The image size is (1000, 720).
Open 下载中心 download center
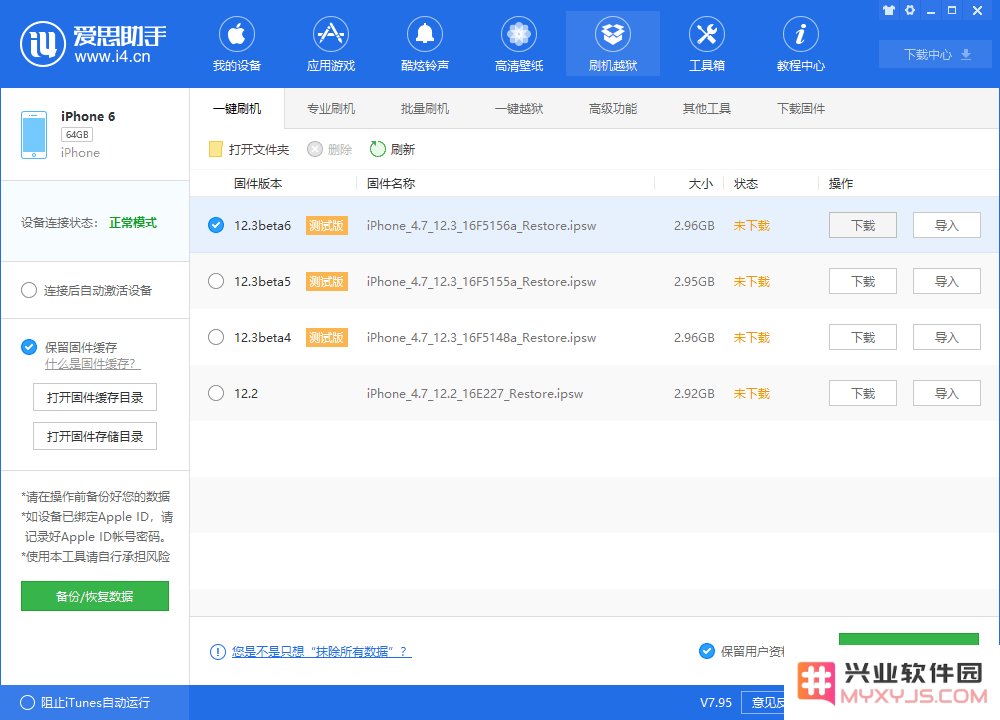pyautogui.click(x=935, y=54)
